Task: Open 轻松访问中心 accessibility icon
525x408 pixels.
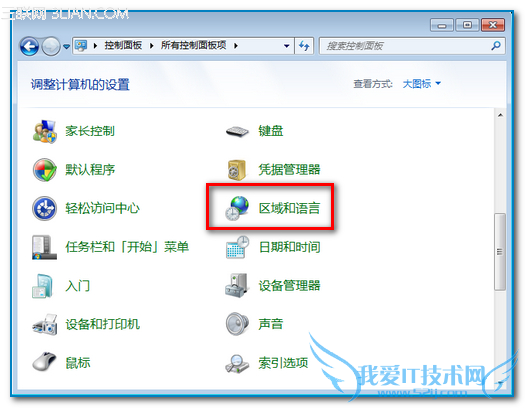Action: [x=44, y=208]
